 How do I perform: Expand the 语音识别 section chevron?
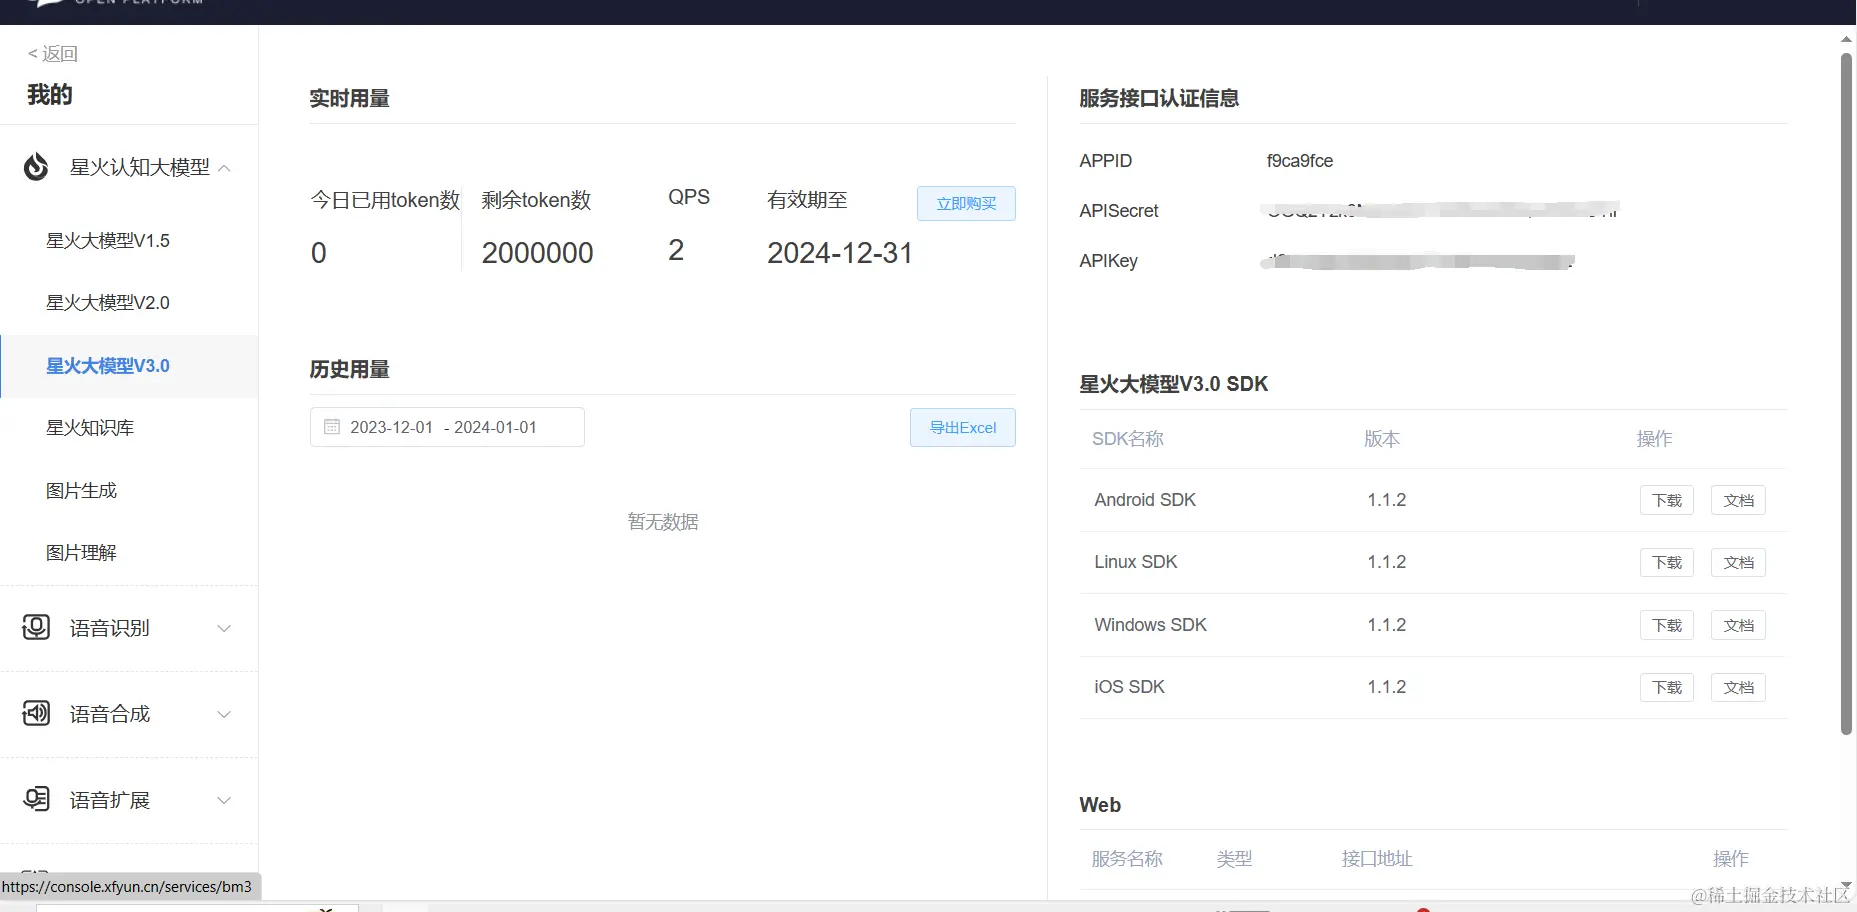coord(224,628)
